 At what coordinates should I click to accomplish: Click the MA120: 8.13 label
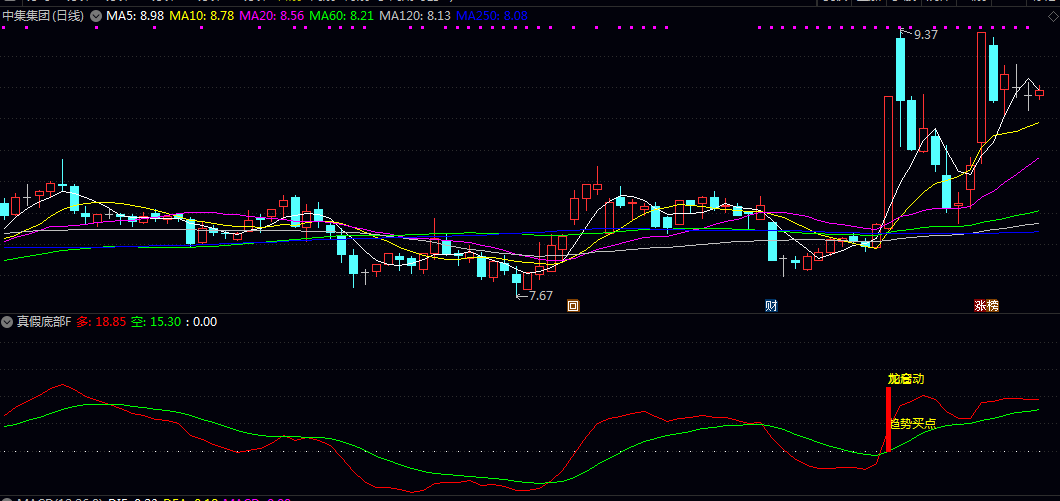(x=415, y=16)
